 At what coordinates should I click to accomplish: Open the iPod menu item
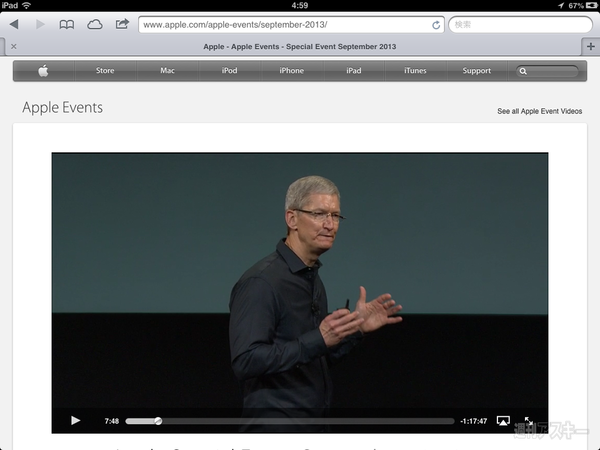coord(230,71)
